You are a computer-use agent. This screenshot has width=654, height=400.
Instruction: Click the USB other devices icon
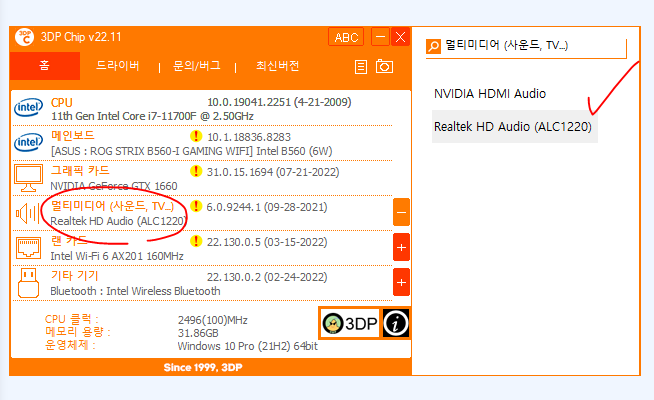pyautogui.click(x=28, y=283)
